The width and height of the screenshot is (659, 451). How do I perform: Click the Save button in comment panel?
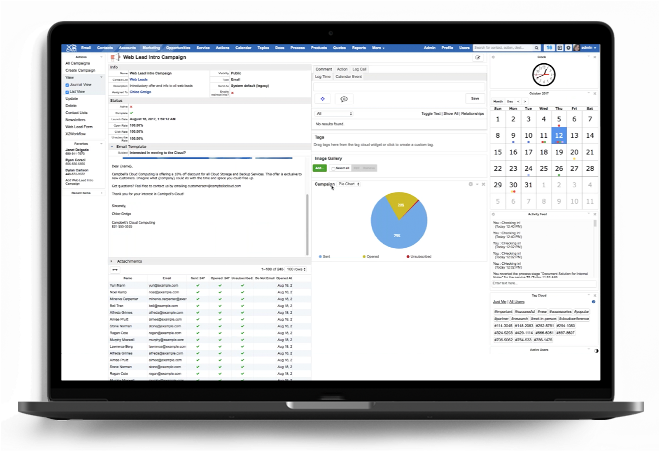click(474, 99)
